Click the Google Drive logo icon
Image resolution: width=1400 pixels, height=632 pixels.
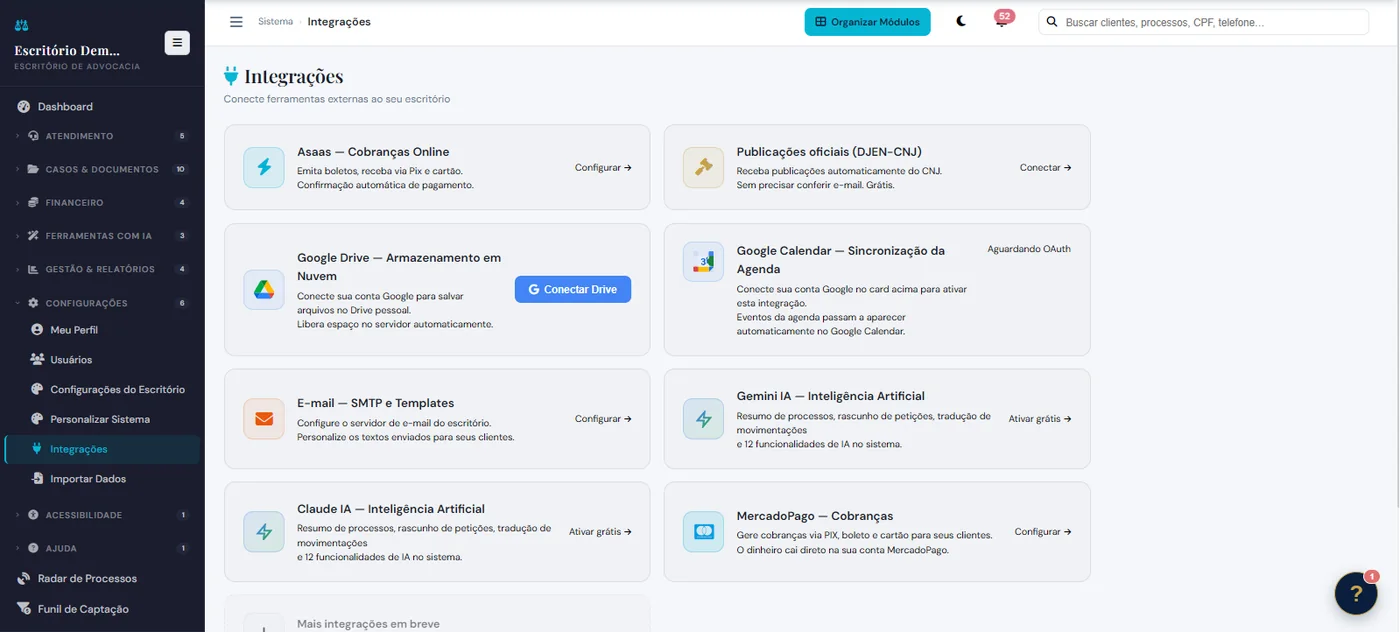pyautogui.click(x=264, y=290)
